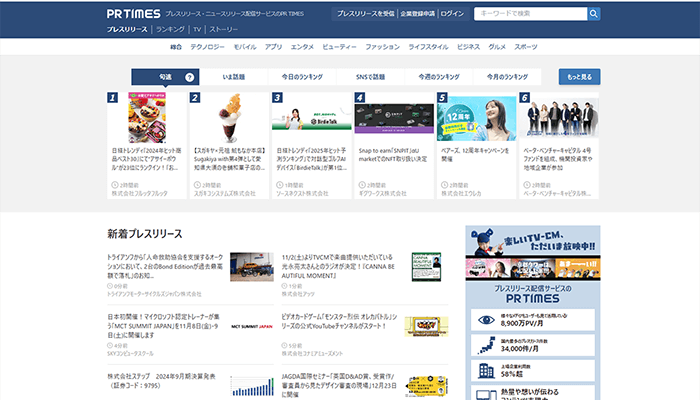700x400 pixels.
Task: Open rank 6 group photo thumbnail
Action: coord(559,118)
